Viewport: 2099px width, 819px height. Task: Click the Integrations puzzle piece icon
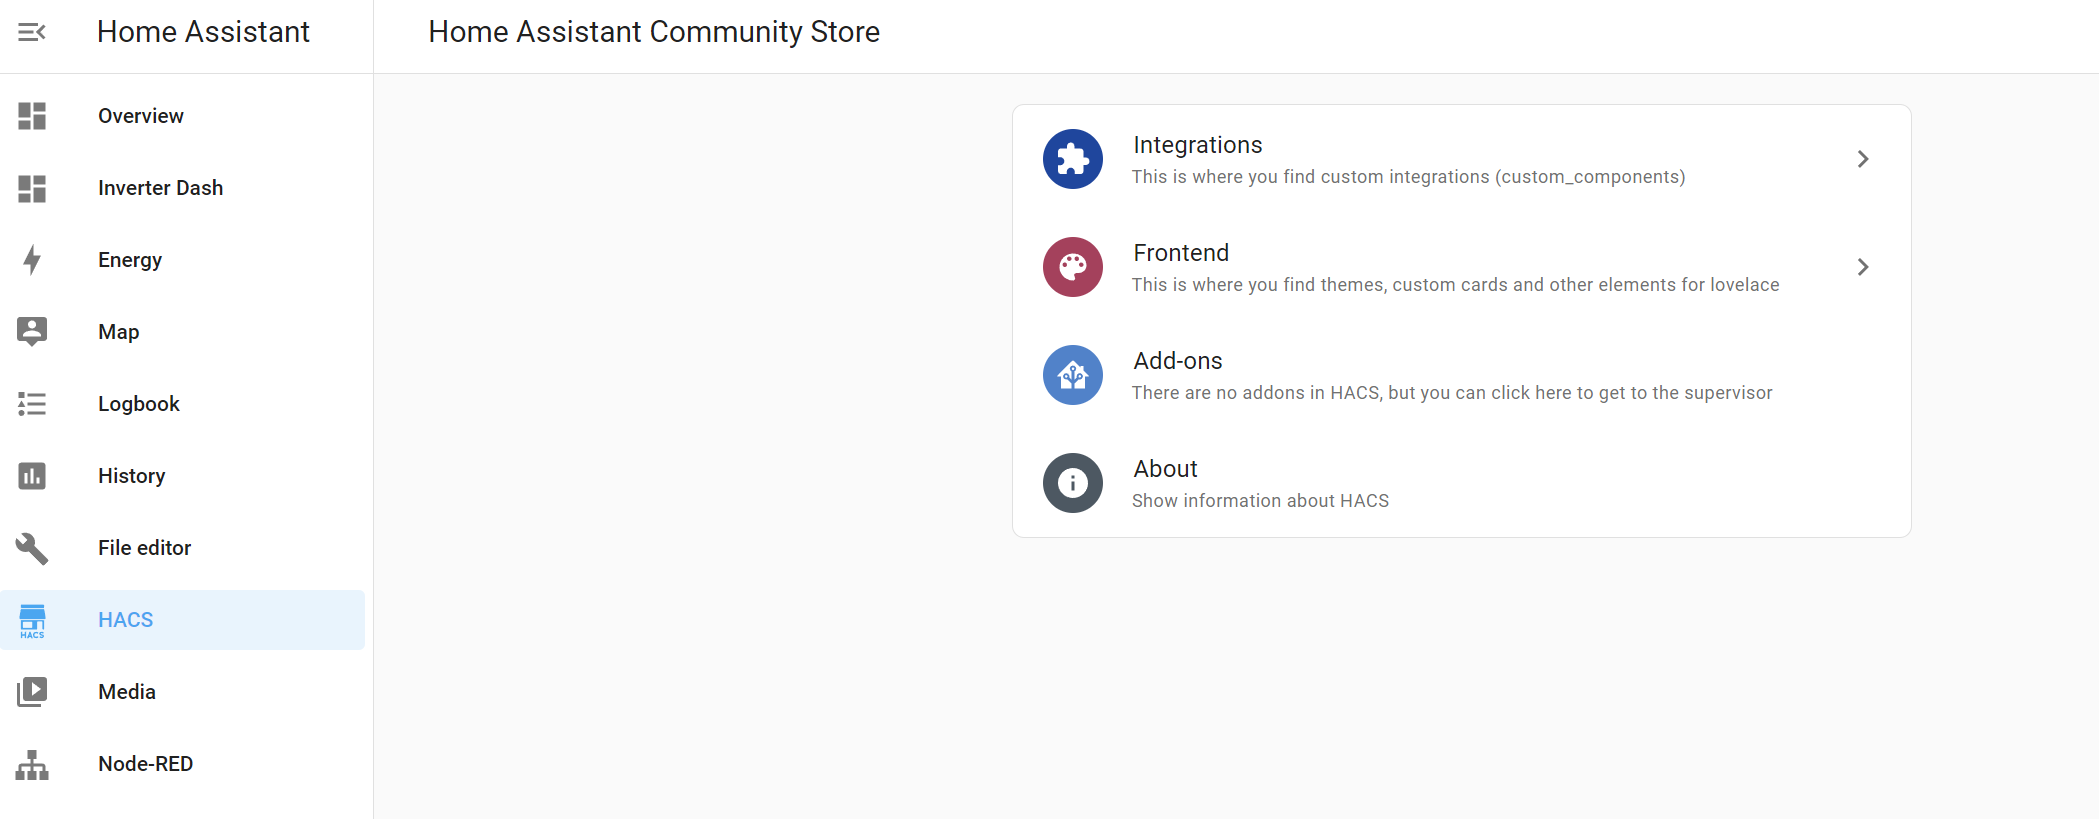pyautogui.click(x=1072, y=159)
